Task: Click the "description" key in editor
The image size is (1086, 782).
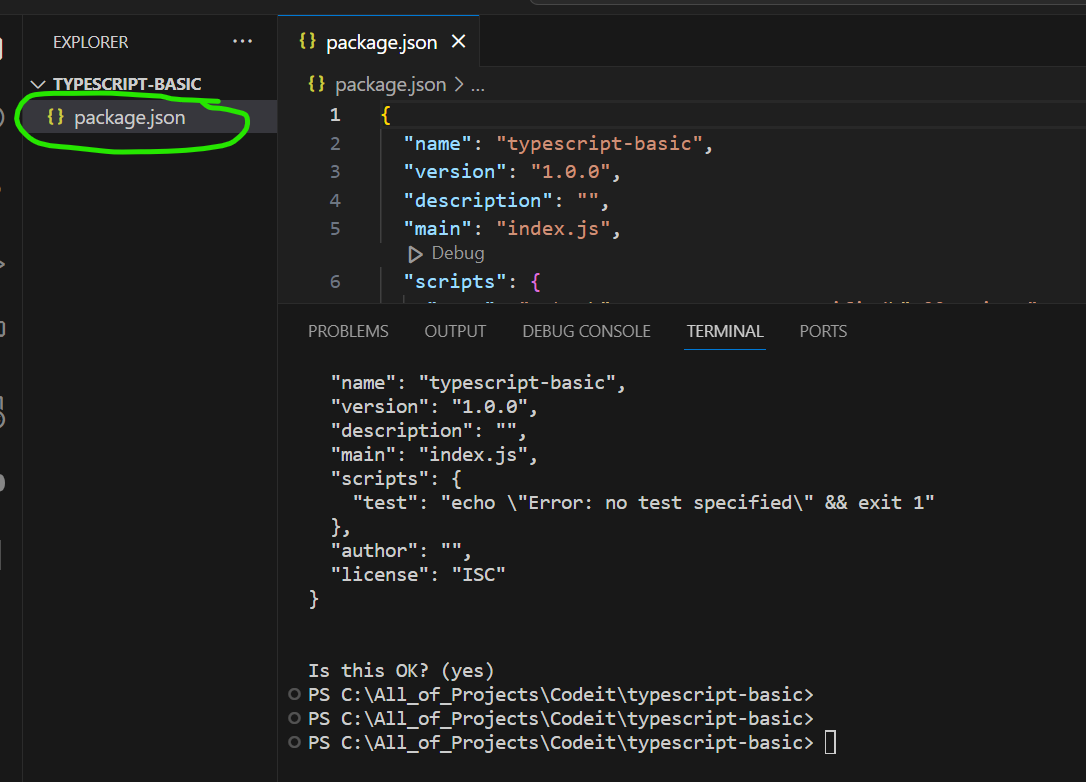Action: click(478, 201)
